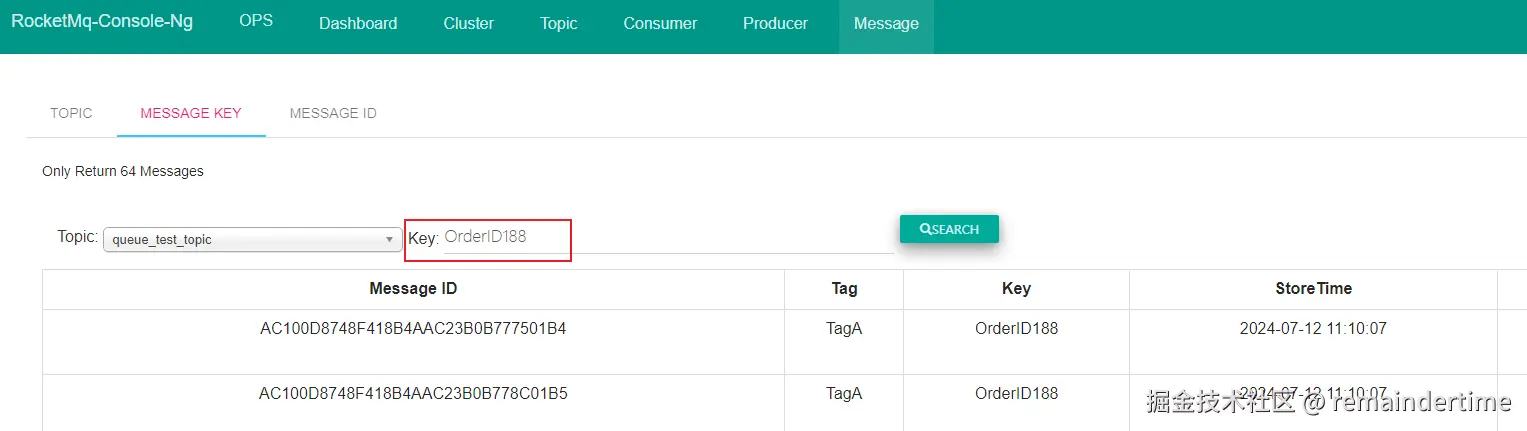
Task: Select message ID ending in 7501B4
Action: pos(413,328)
